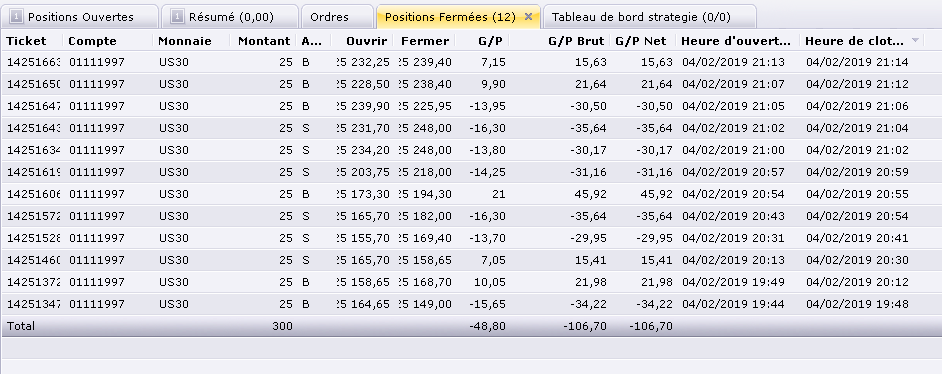Select the row closed at 21:06
This screenshot has width=942, height=374.
pyautogui.click(x=471, y=106)
